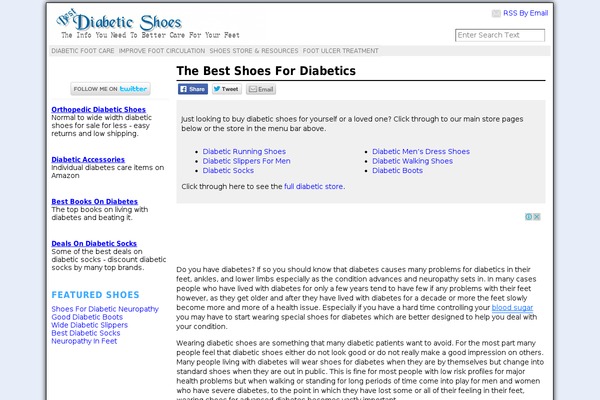Open the Deals On Diabetic Socks link

(x=94, y=243)
